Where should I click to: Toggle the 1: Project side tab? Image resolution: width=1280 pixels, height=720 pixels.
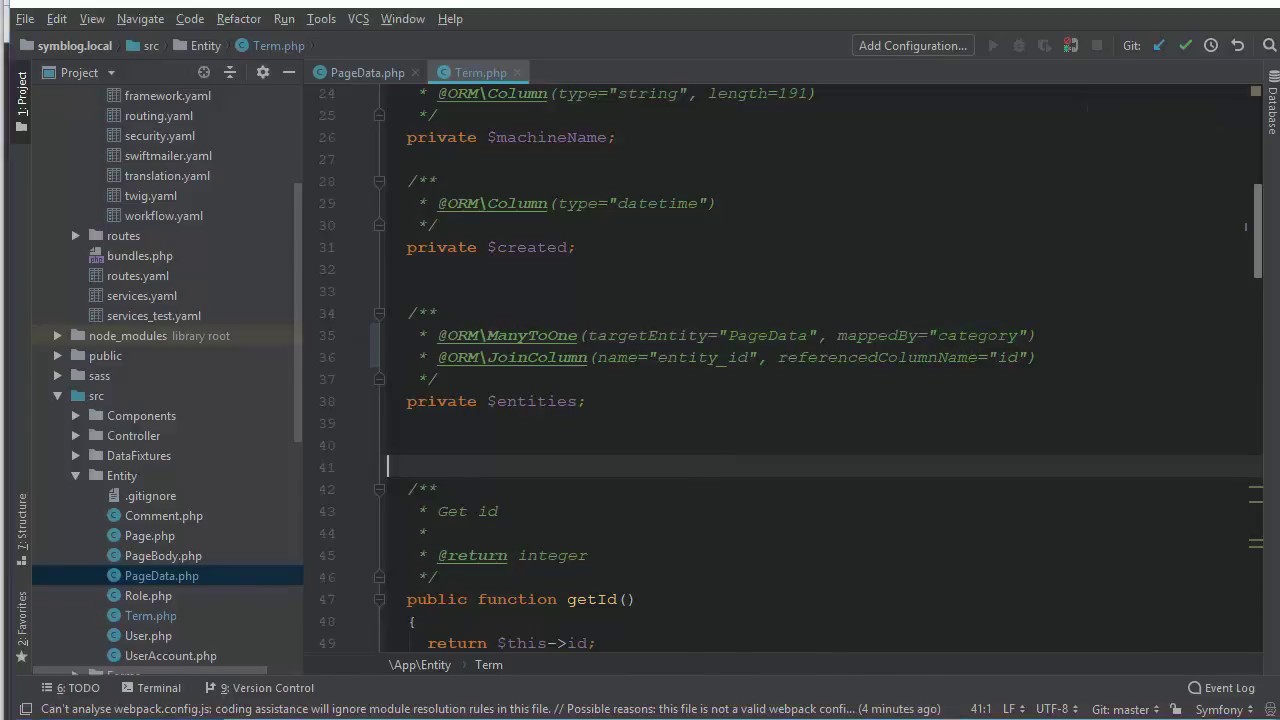pos(21,101)
